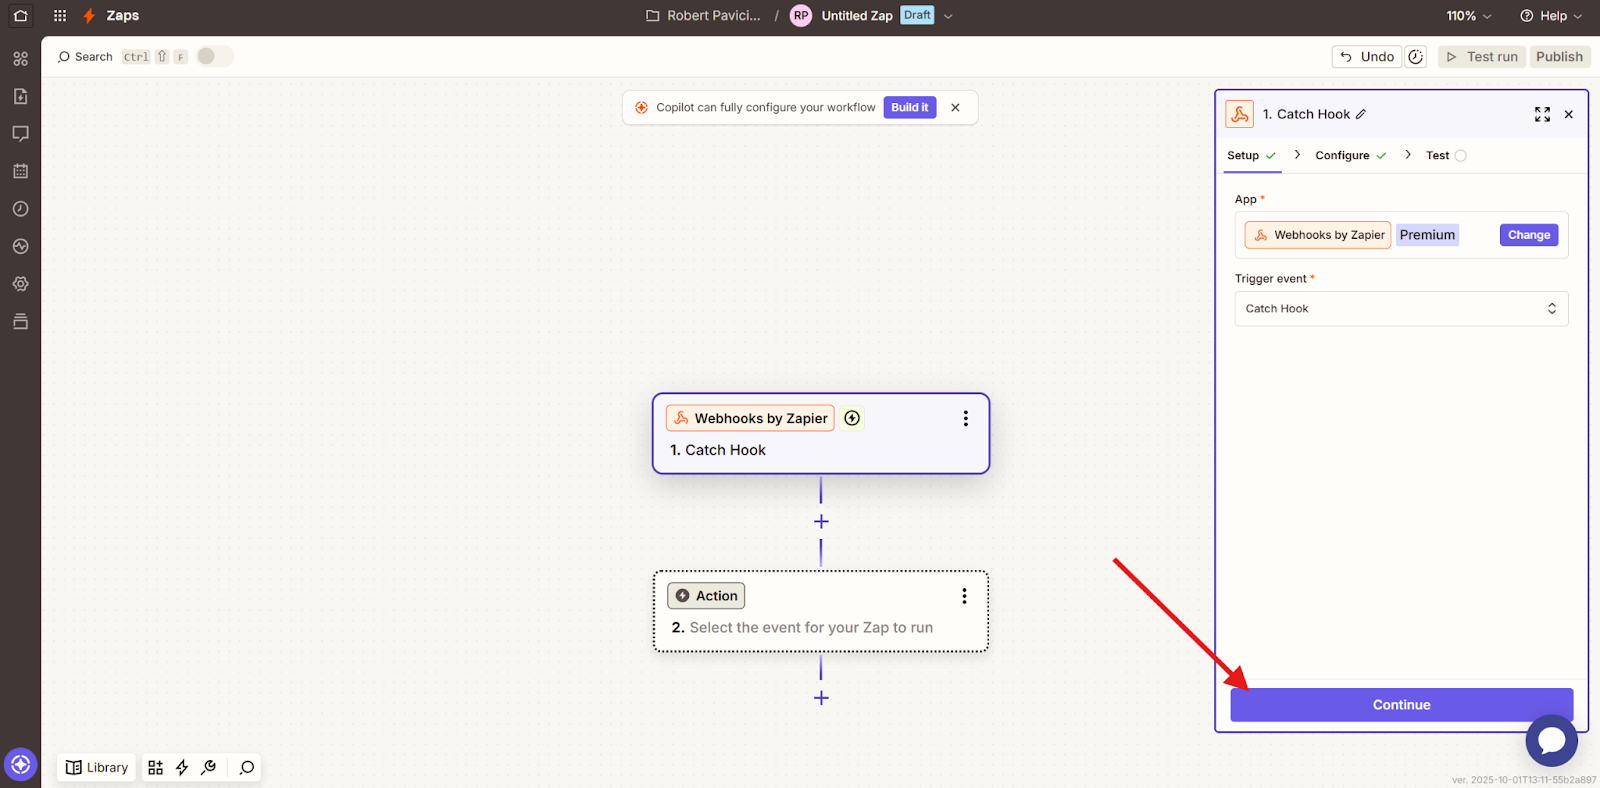Dismiss the Copilot suggestion banner
The width and height of the screenshot is (1600, 788).
pyautogui.click(x=955, y=108)
